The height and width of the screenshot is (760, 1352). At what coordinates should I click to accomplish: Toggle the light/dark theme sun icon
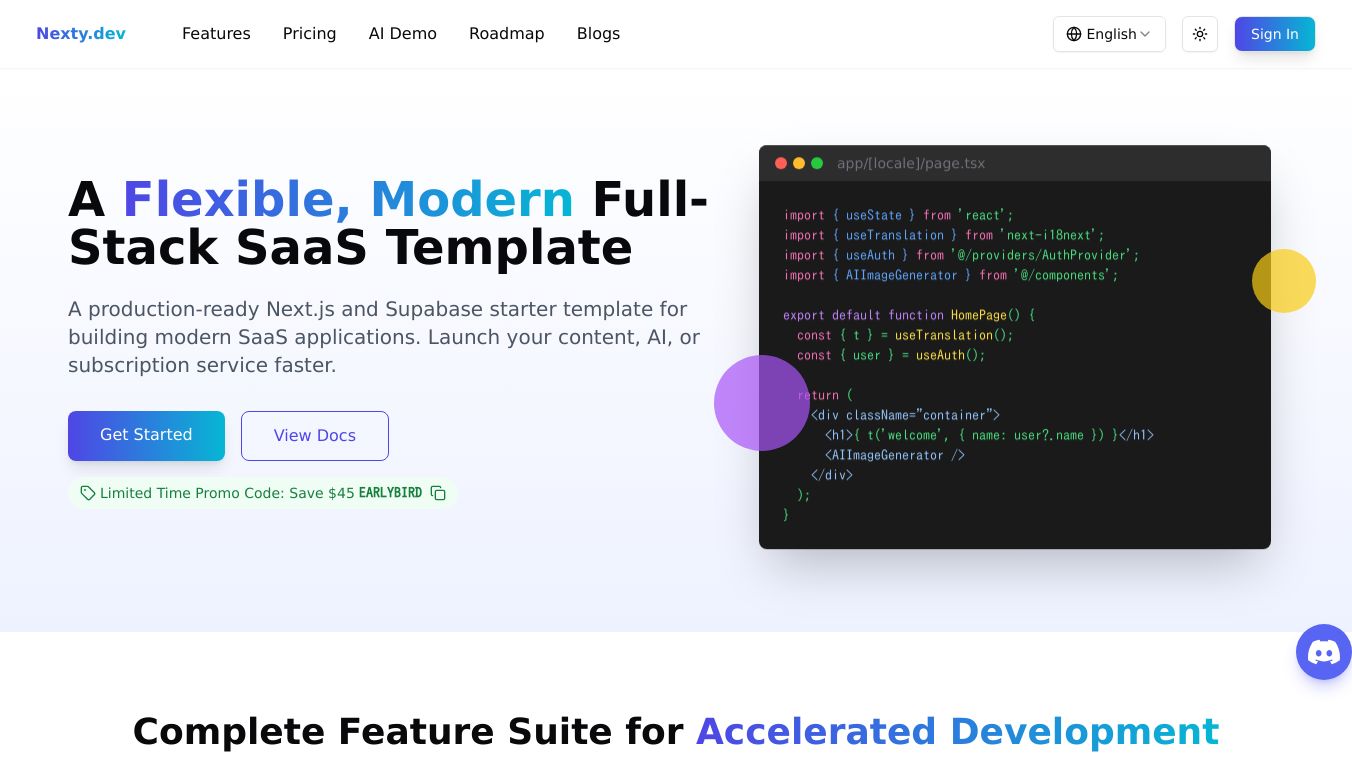[1200, 34]
